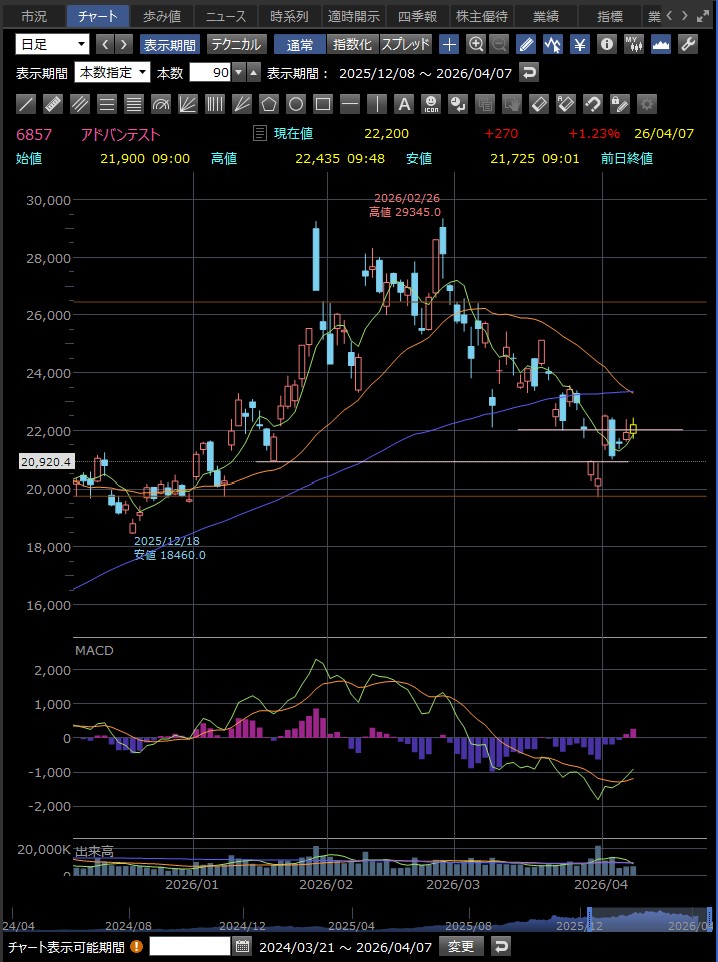Click the 本数 count stepper arrow
Screen dimensions: 718x962
(253, 72)
